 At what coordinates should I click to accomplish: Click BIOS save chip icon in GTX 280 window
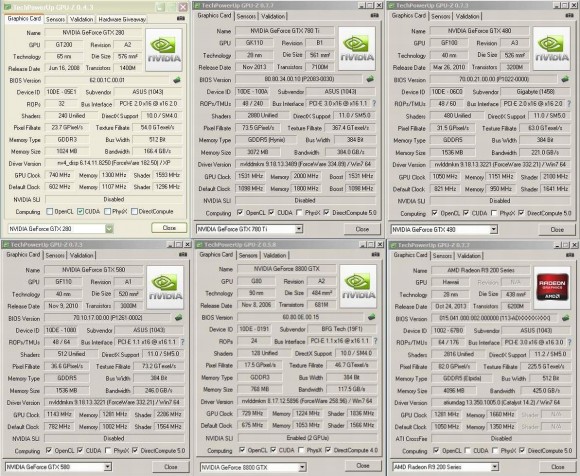coord(177,80)
